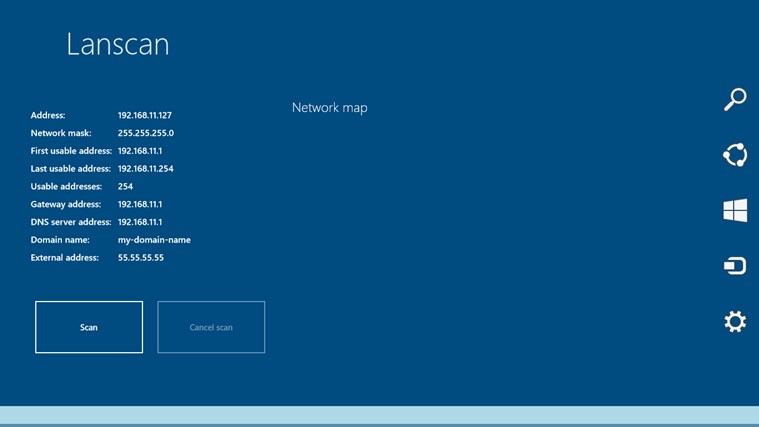Click the DNS server address: label
759x427 pixels.
pyautogui.click(x=71, y=222)
